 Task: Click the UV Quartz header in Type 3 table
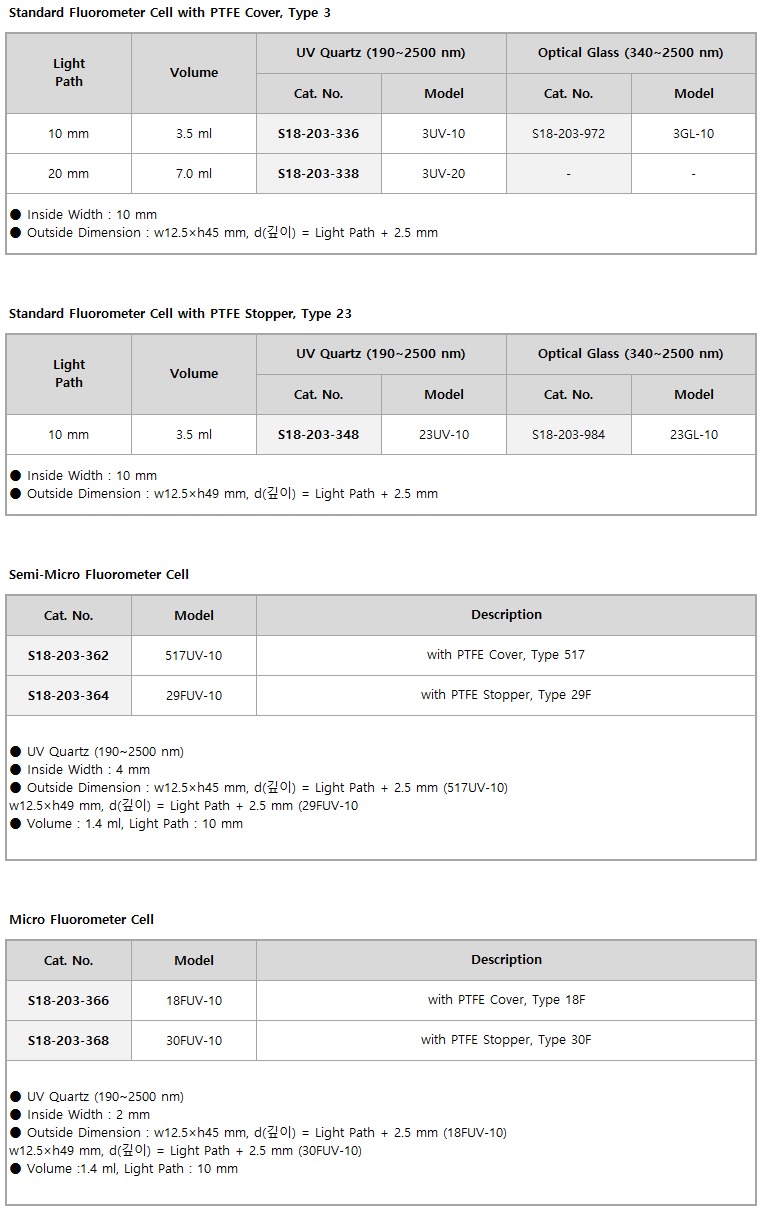pos(381,53)
